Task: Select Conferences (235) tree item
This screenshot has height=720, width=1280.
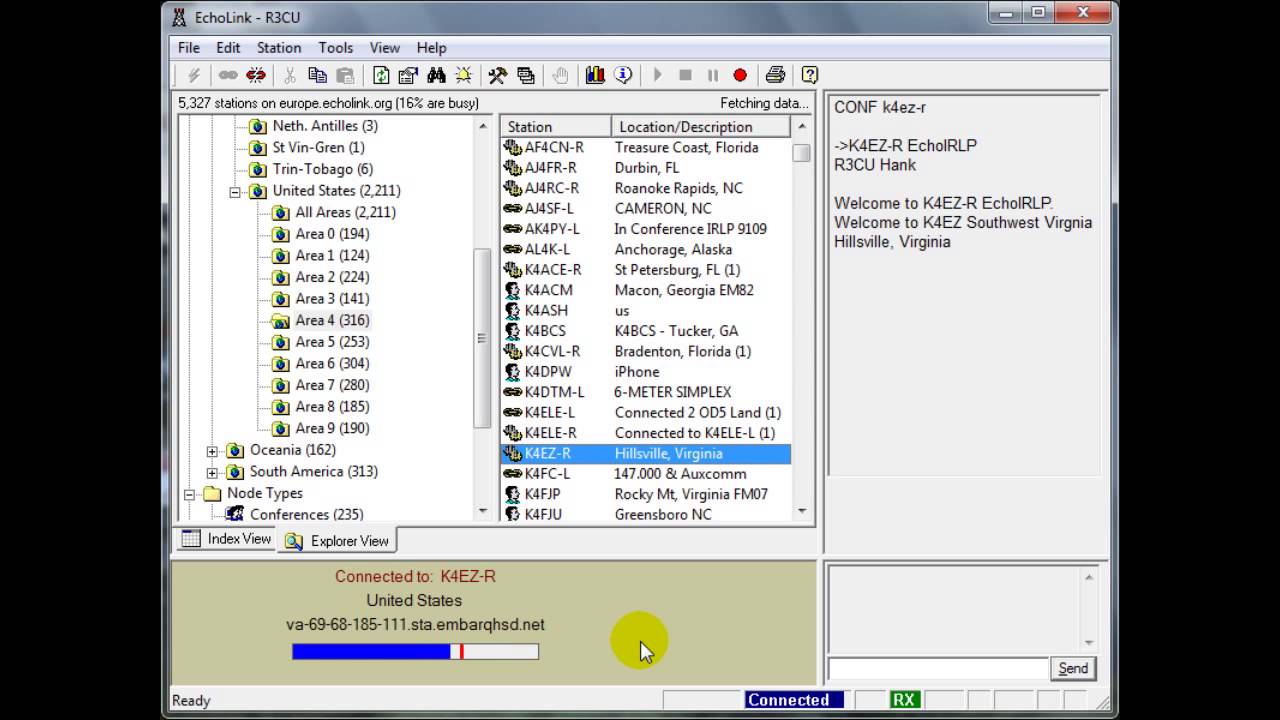Action: [x=306, y=514]
